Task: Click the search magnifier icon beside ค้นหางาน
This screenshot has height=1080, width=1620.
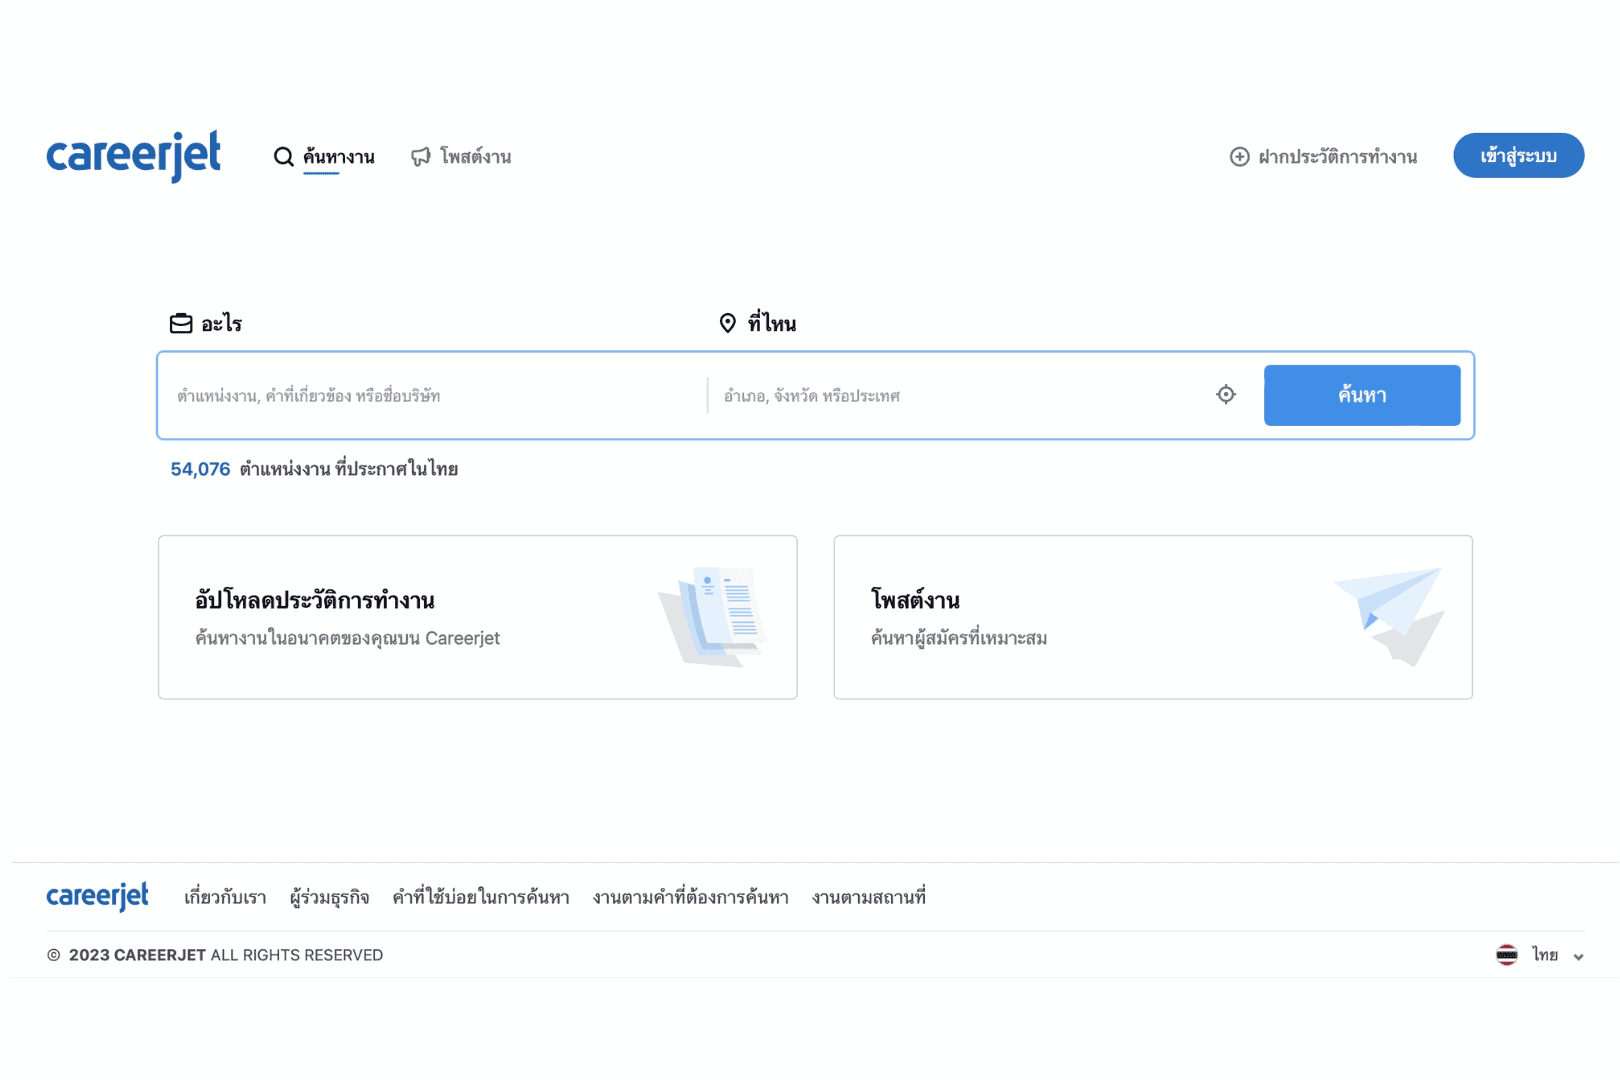Action: pos(284,157)
